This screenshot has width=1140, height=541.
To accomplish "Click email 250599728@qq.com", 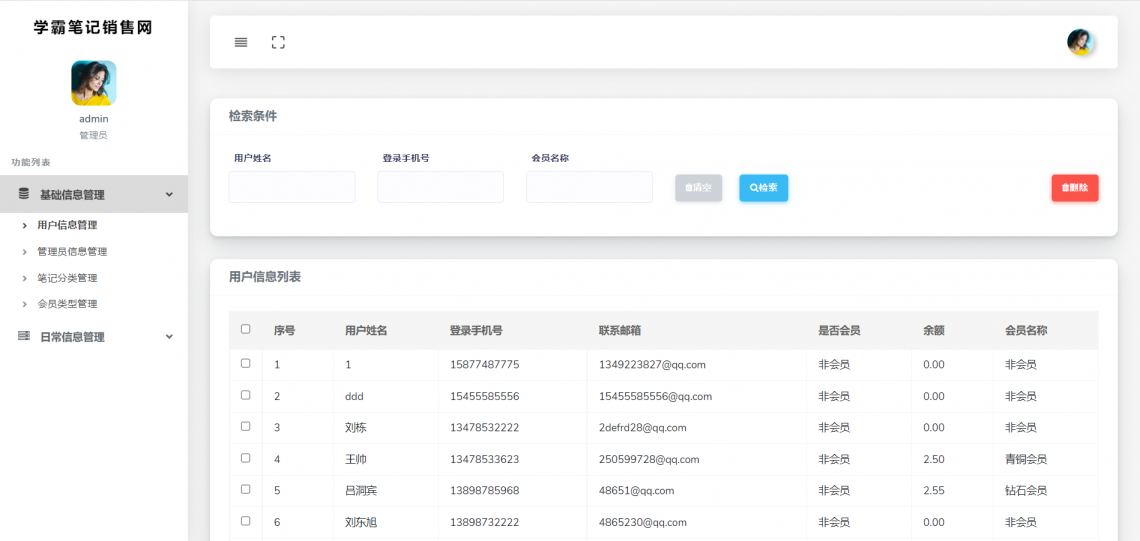I will point(649,460).
